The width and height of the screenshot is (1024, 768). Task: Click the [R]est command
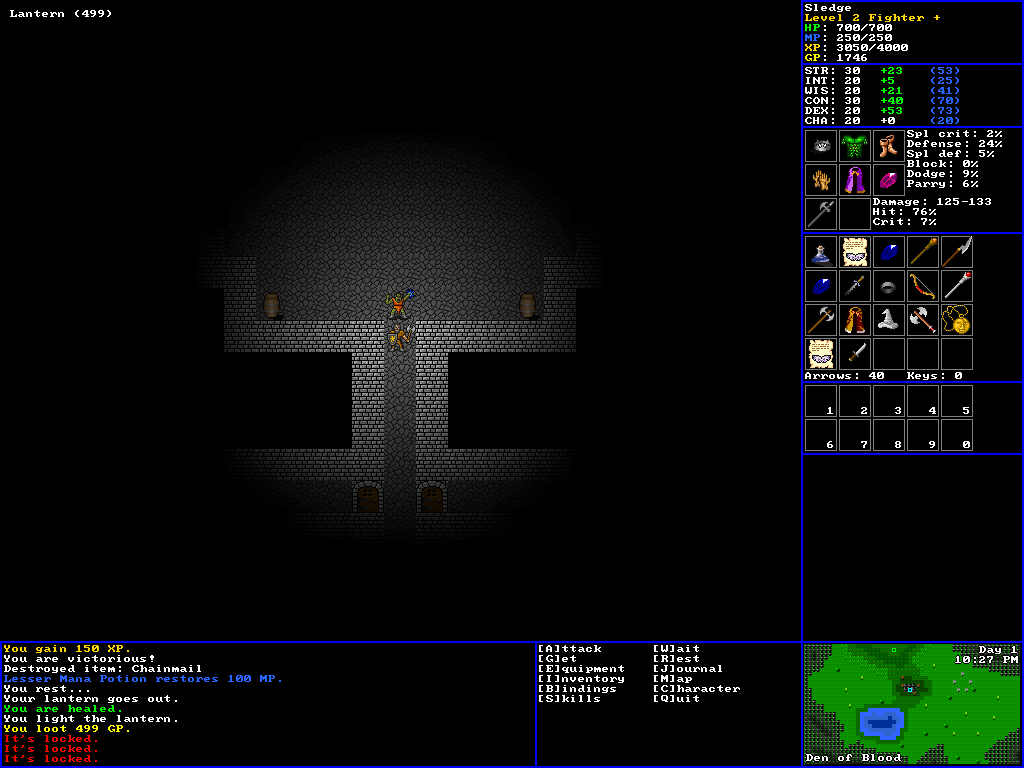[680, 659]
